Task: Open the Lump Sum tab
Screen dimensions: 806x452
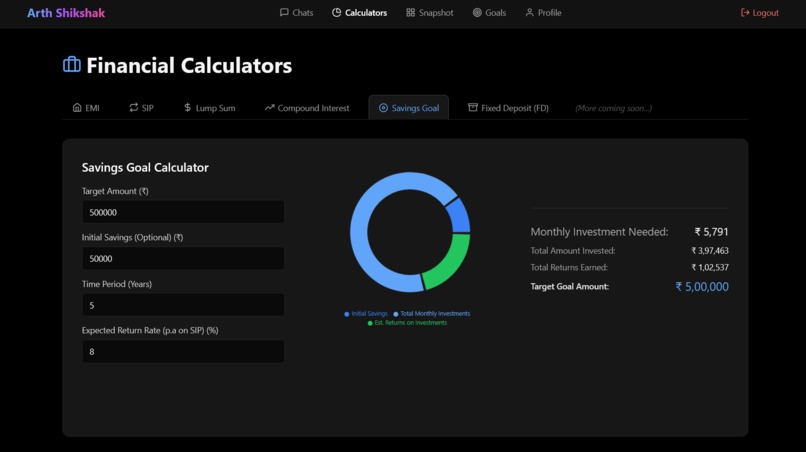Action: click(210, 107)
